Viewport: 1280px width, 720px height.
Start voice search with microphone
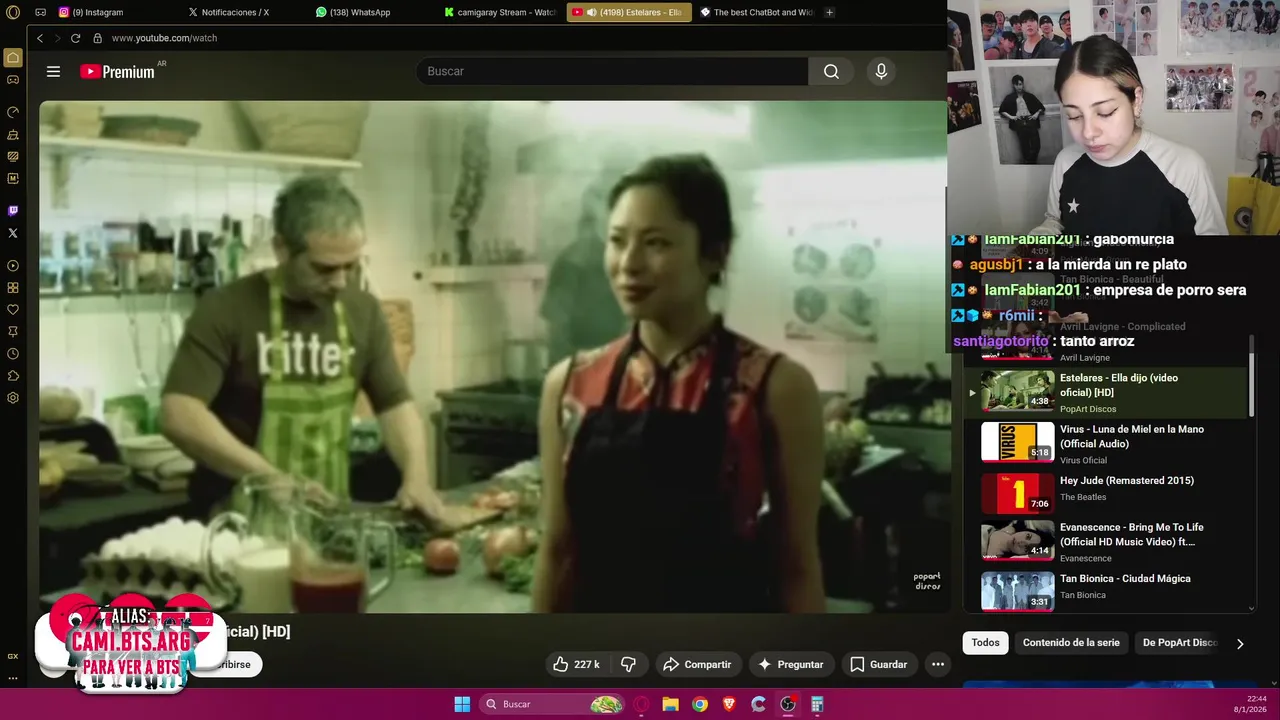pyautogui.click(x=881, y=71)
